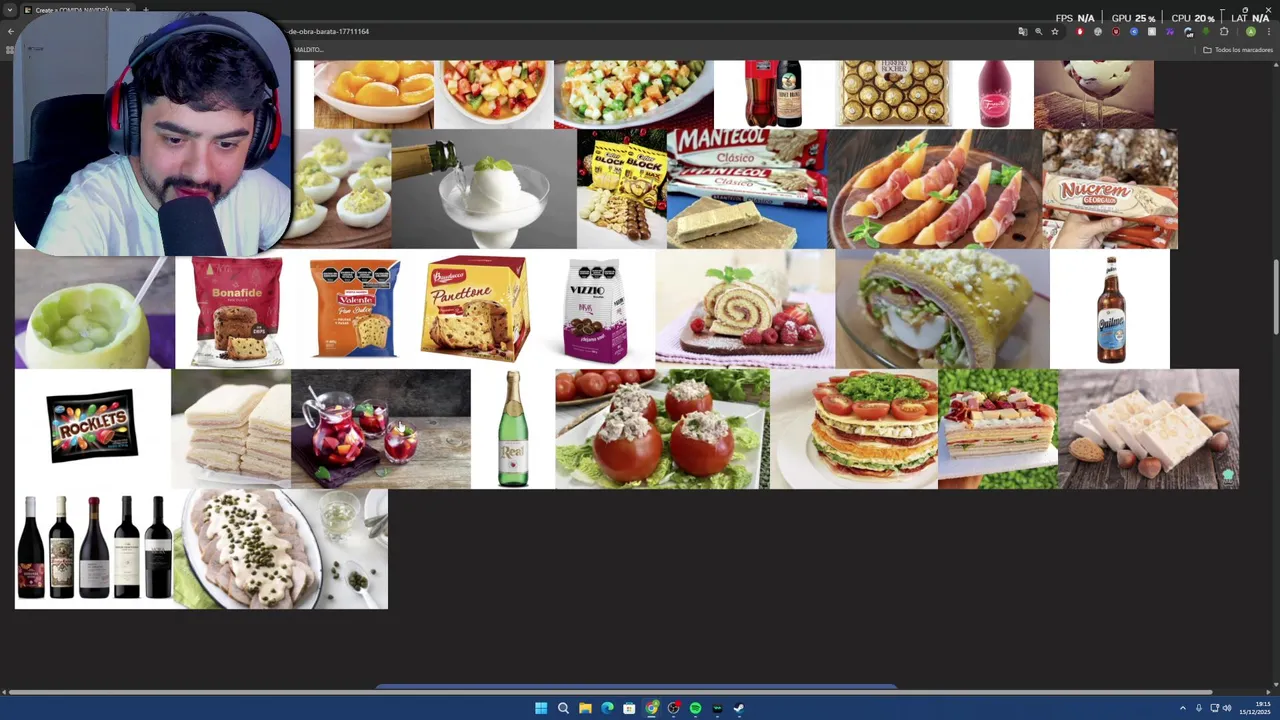Screen dimensions: 1280x720
Task: Open Microsoft Store from taskbar
Action: 629,708
